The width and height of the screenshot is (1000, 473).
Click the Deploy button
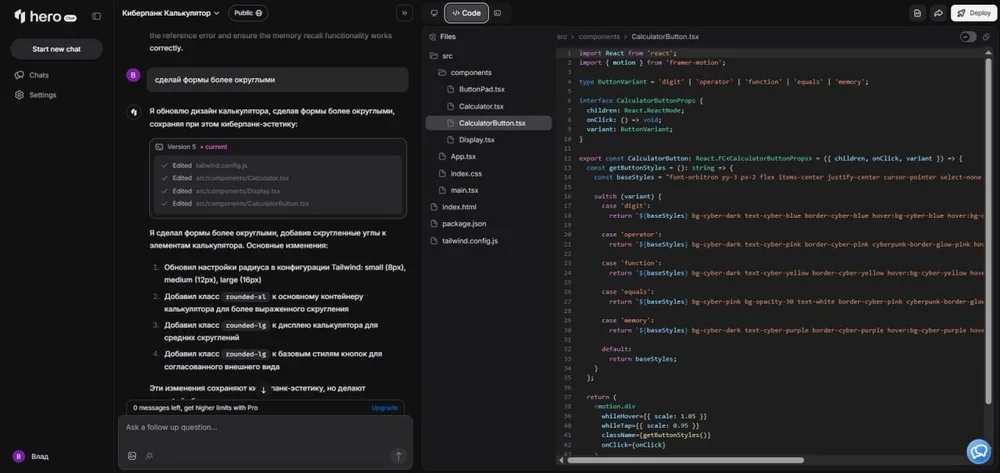click(x=974, y=13)
